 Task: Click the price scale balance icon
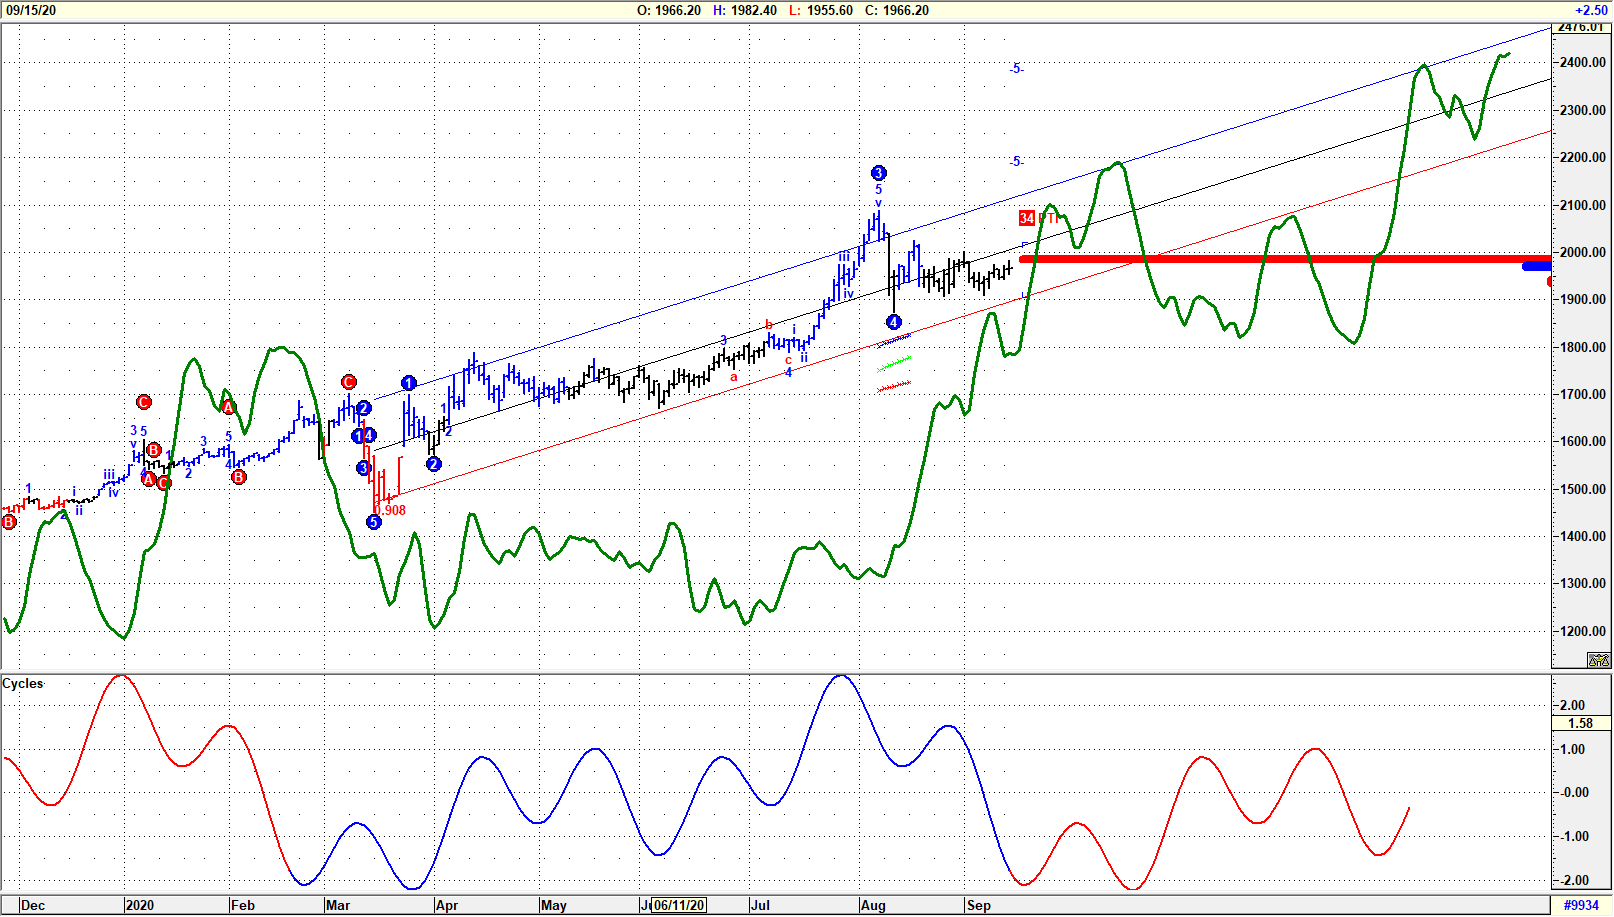tap(1598, 660)
